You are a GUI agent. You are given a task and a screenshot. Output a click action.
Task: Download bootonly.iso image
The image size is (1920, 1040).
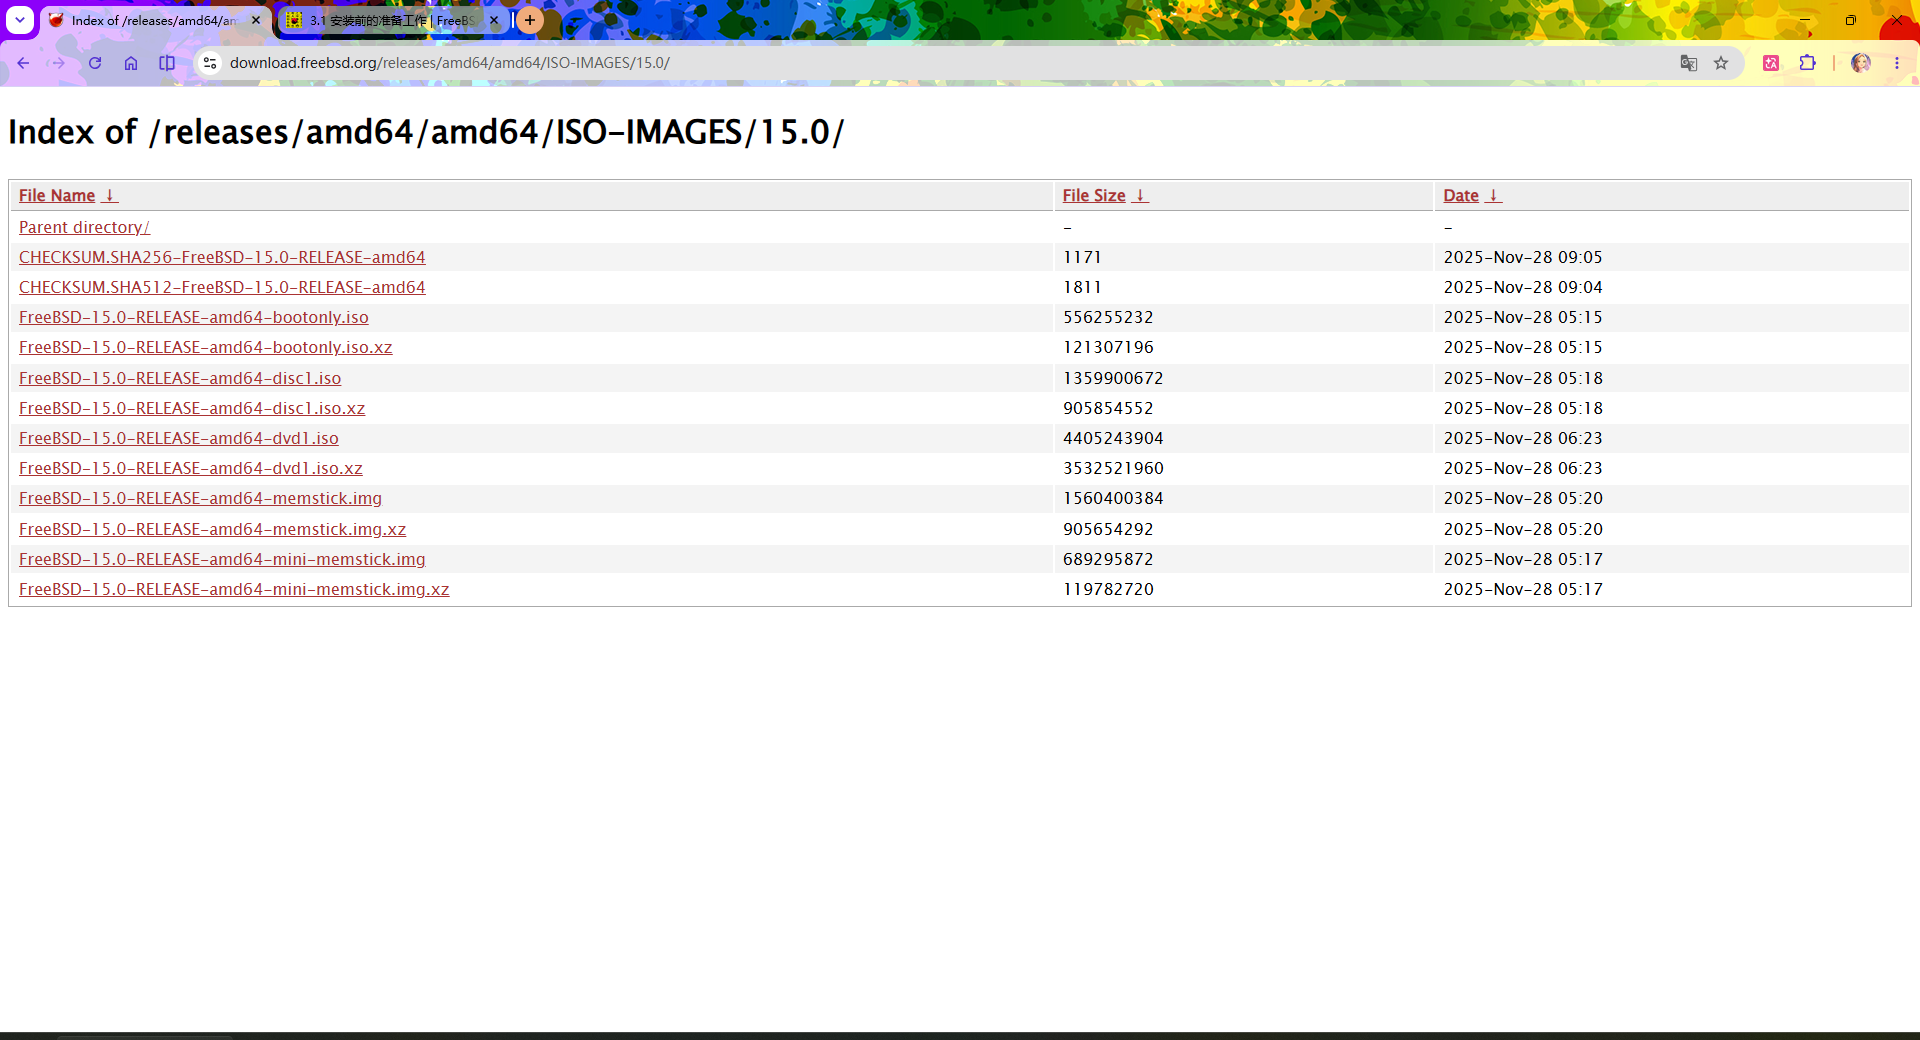pyautogui.click(x=194, y=318)
